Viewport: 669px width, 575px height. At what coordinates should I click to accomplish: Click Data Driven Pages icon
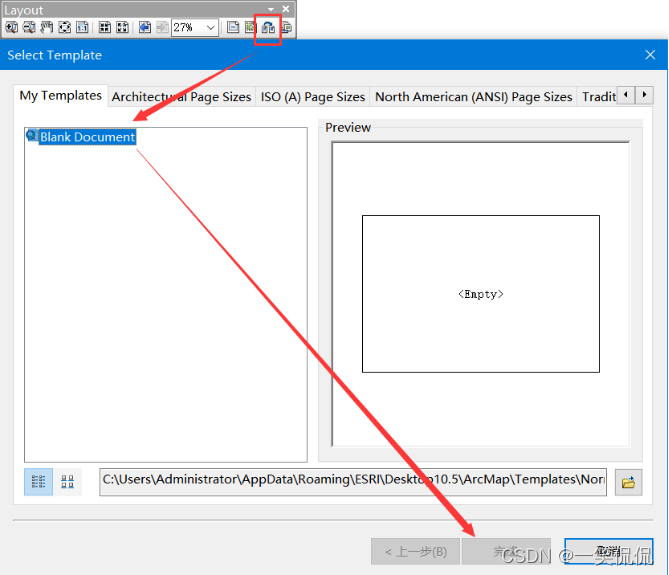[287, 28]
